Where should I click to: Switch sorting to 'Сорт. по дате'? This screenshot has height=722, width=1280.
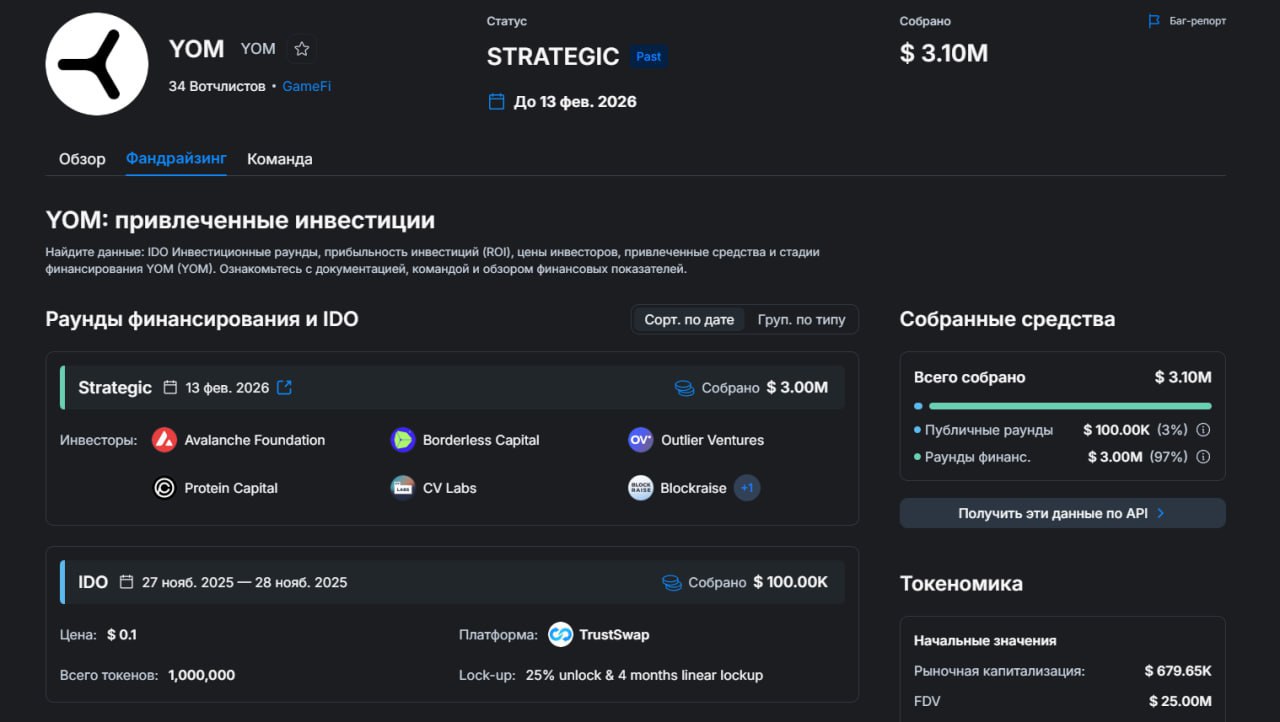[x=689, y=320]
